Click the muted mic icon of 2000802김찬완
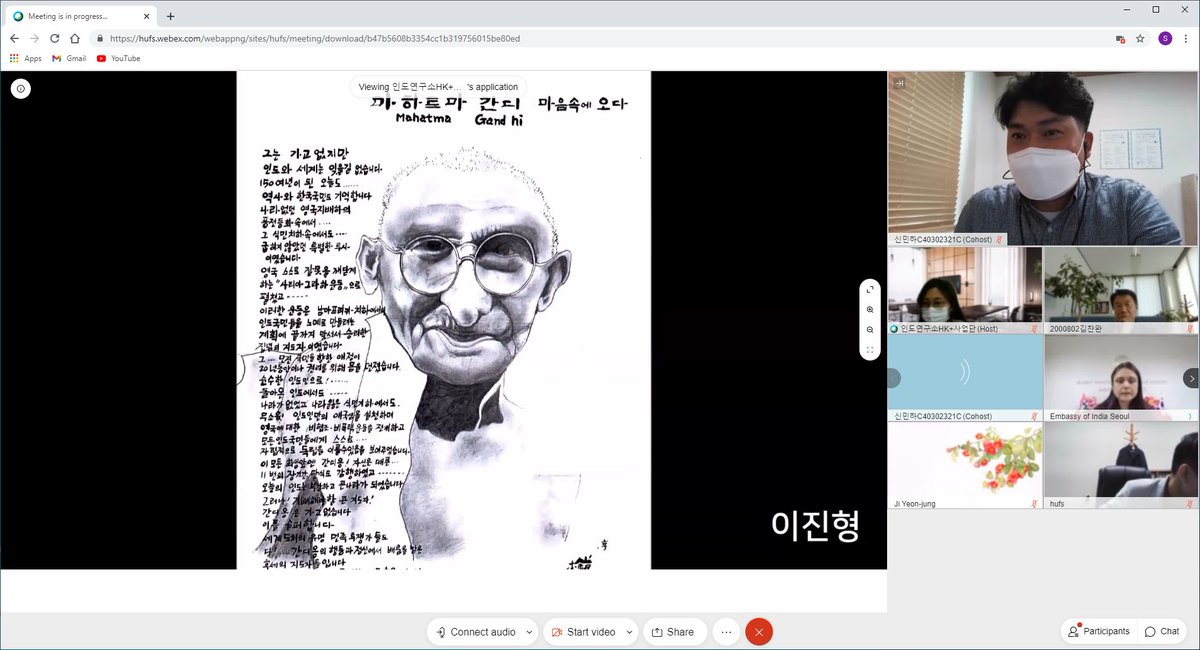 tap(1189, 328)
